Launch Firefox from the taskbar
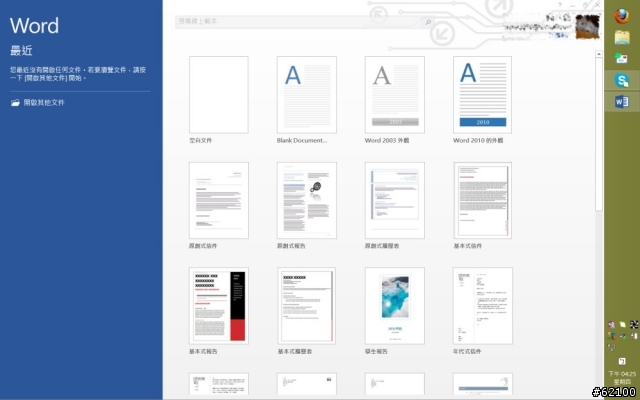 point(622,16)
